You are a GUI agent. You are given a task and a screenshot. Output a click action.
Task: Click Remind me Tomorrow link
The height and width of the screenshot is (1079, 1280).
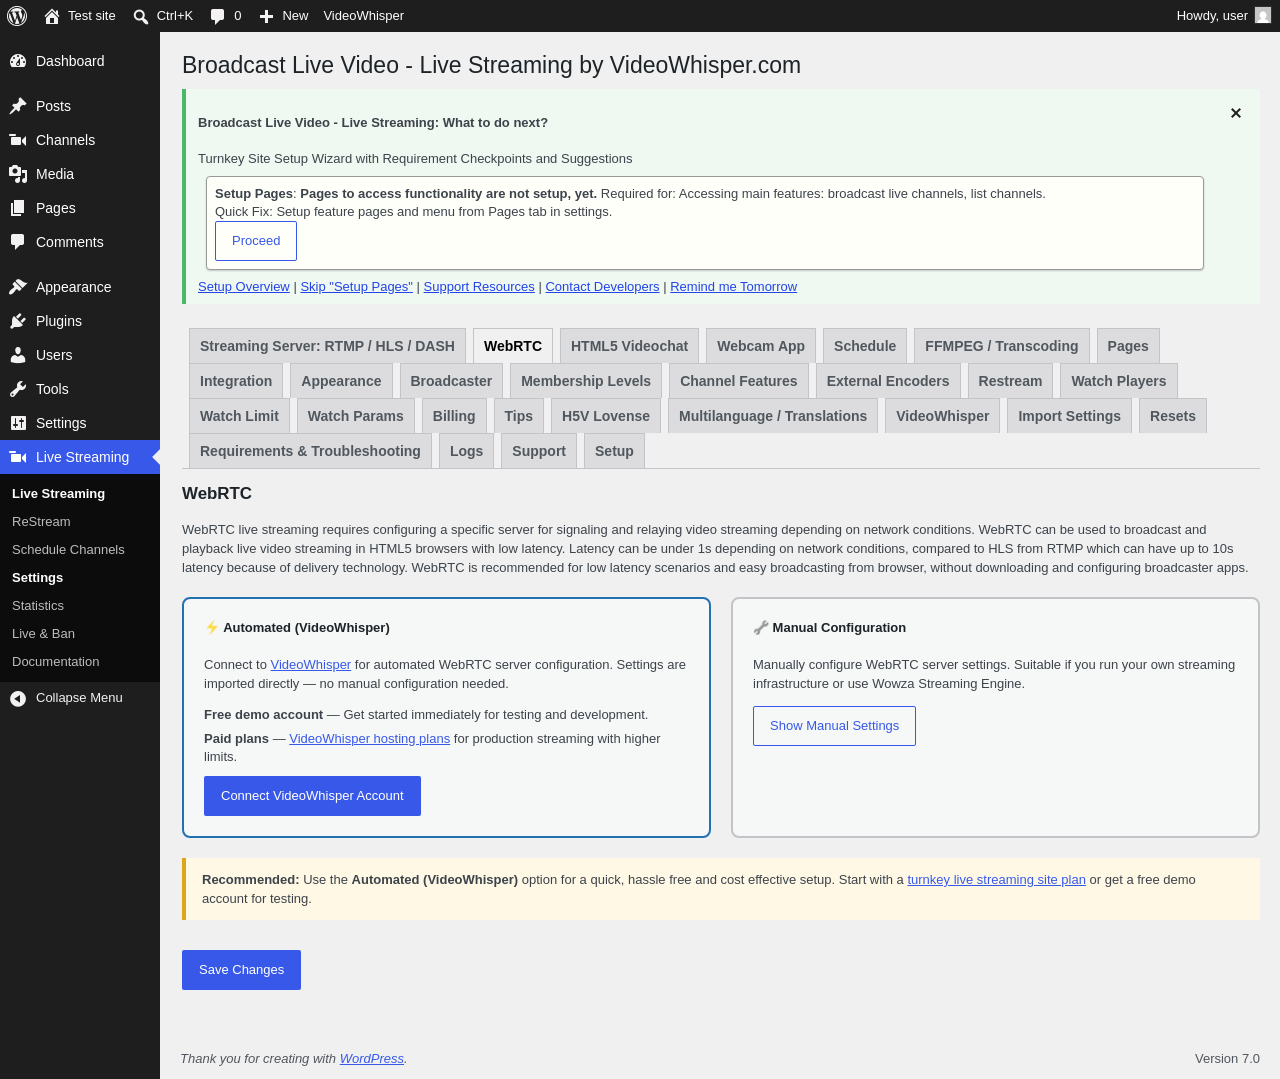coord(733,287)
